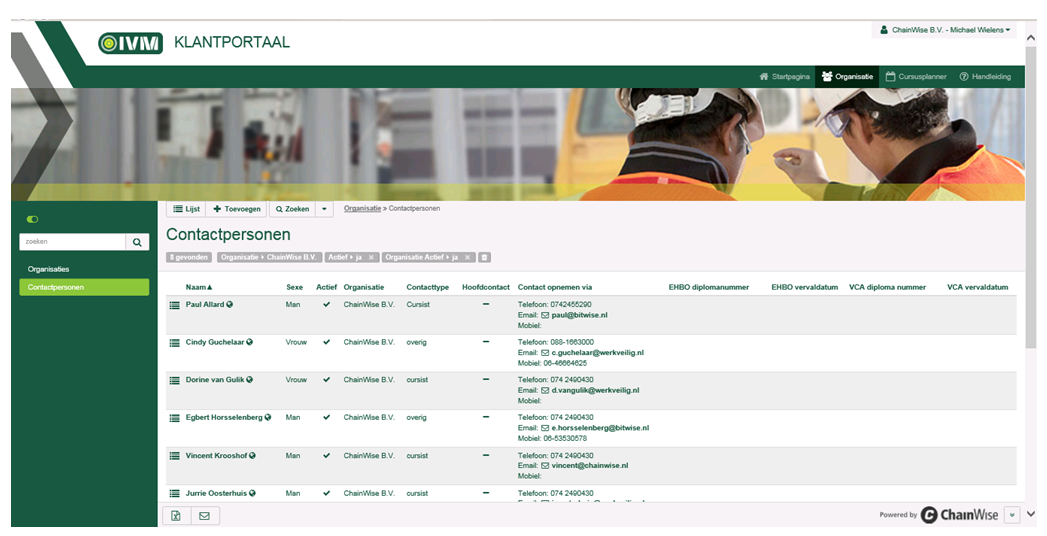Click globe icon next to Paul Allard
Viewport: 1047px width, 536px height.
(230, 304)
